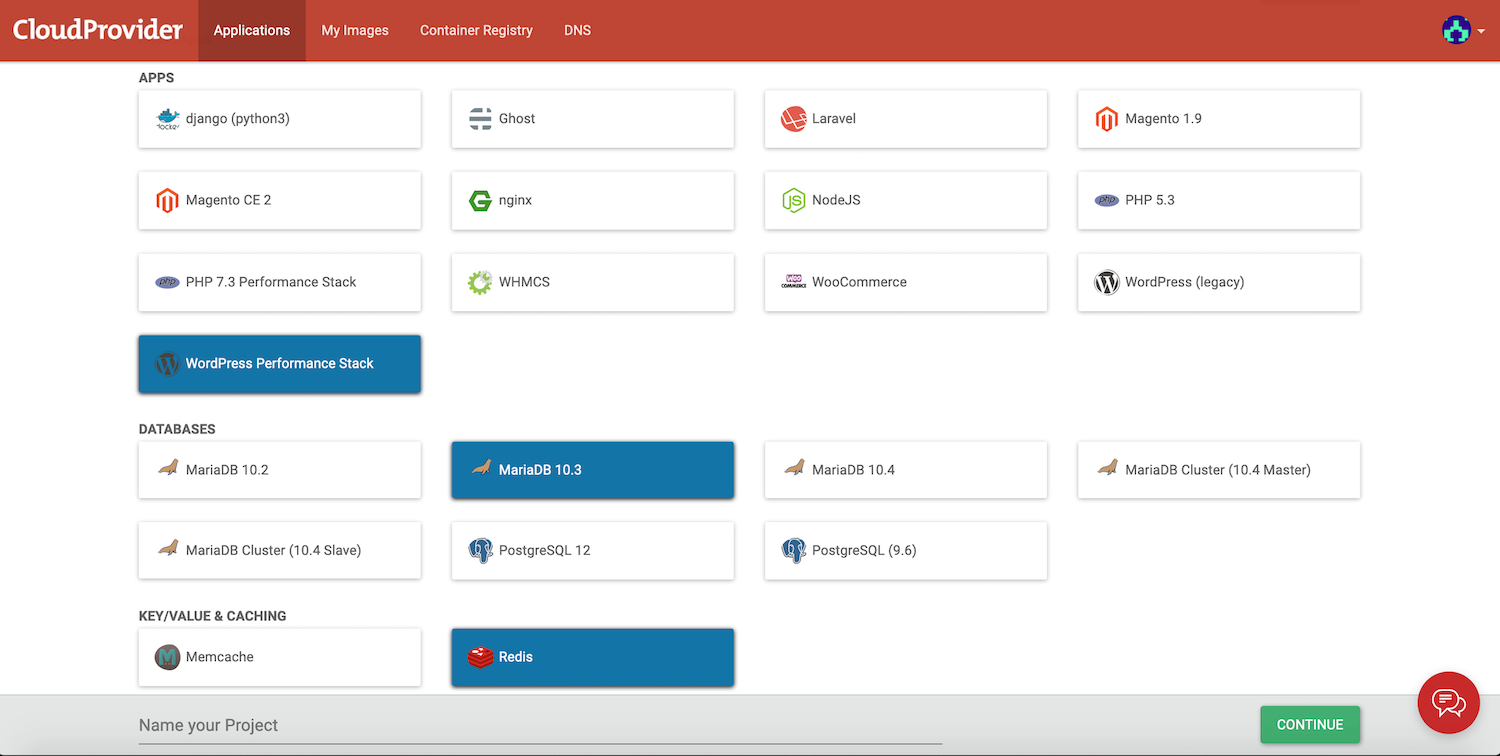Click the django docker whale icon

[167, 119]
